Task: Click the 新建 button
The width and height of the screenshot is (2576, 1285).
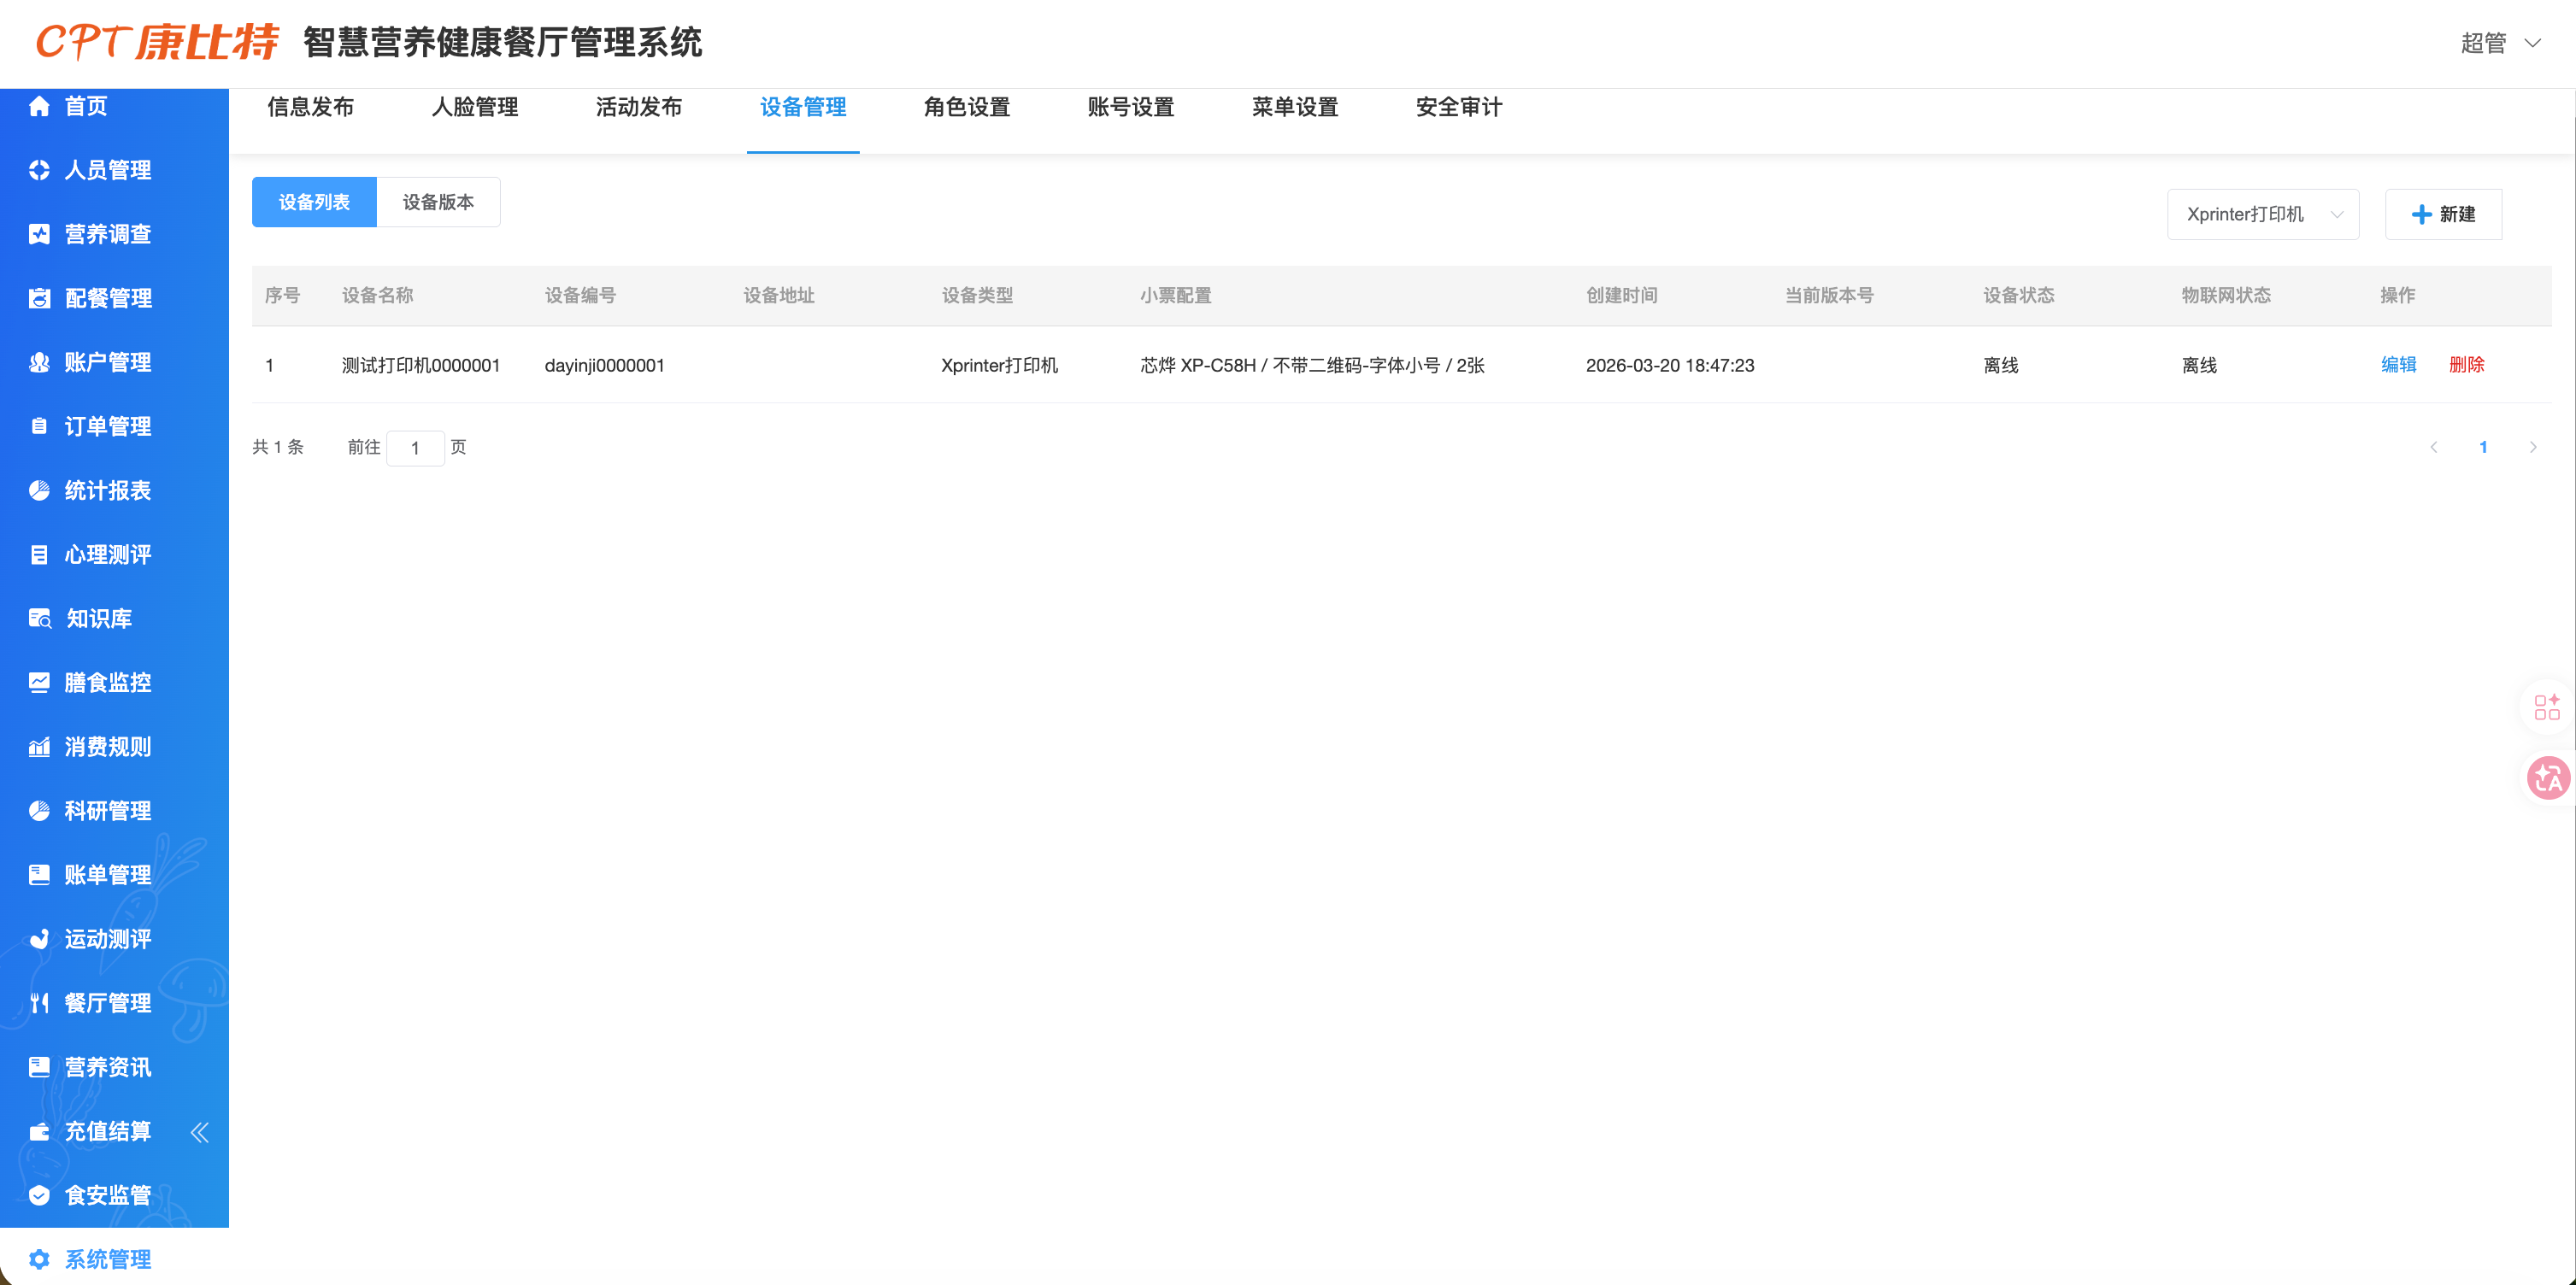Action: [2443, 214]
